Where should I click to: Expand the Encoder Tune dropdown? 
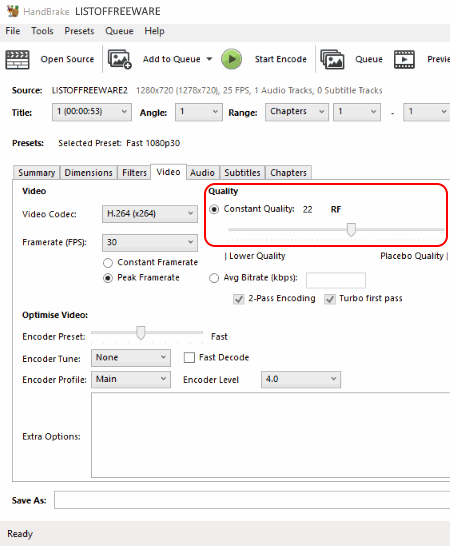131,358
